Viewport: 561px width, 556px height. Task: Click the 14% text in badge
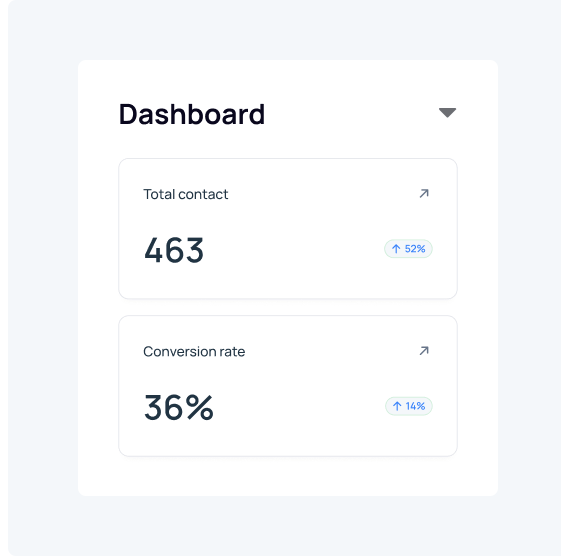click(x=415, y=406)
